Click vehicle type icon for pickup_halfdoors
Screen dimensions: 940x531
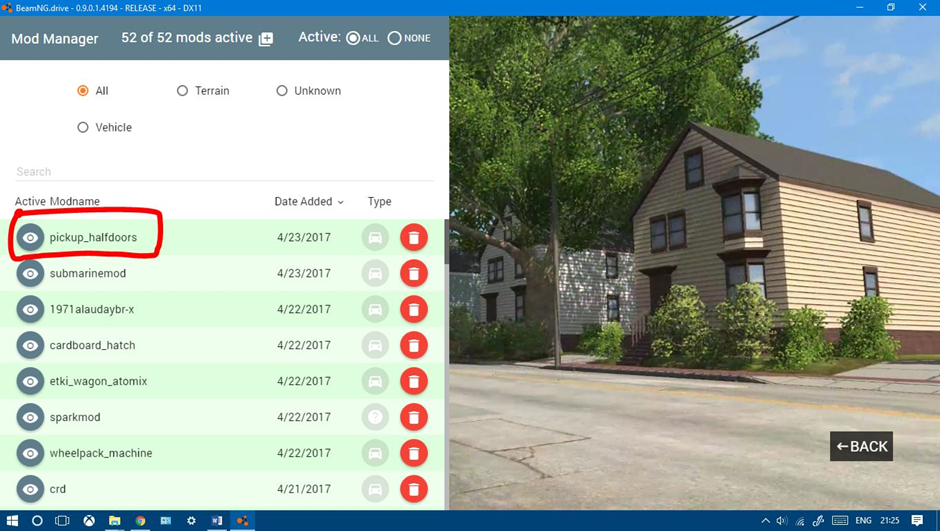(x=375, y=237)
